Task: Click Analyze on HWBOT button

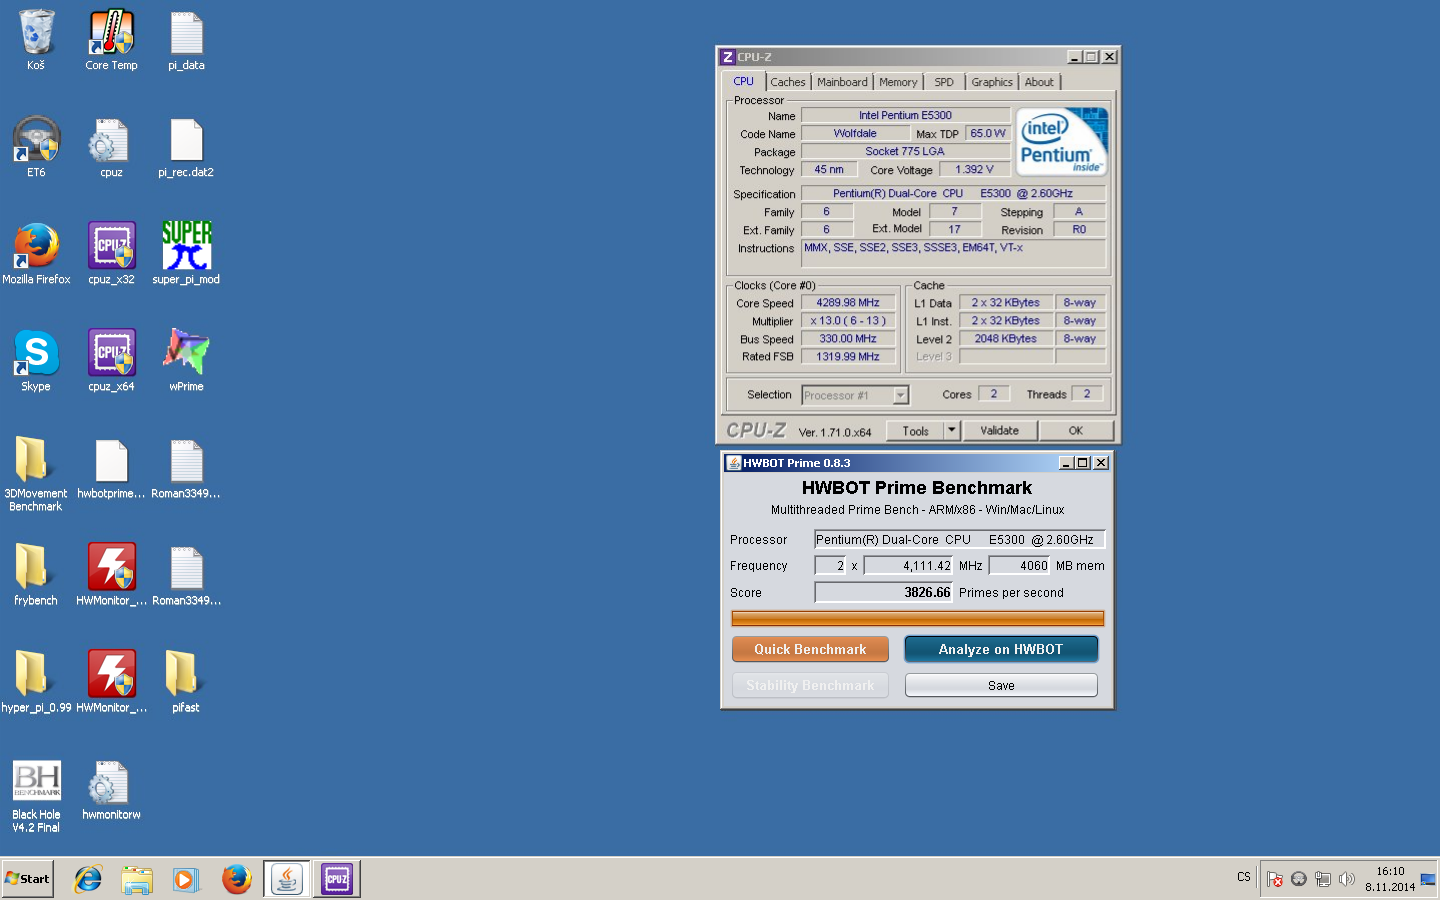Action: coord(1001,649)
